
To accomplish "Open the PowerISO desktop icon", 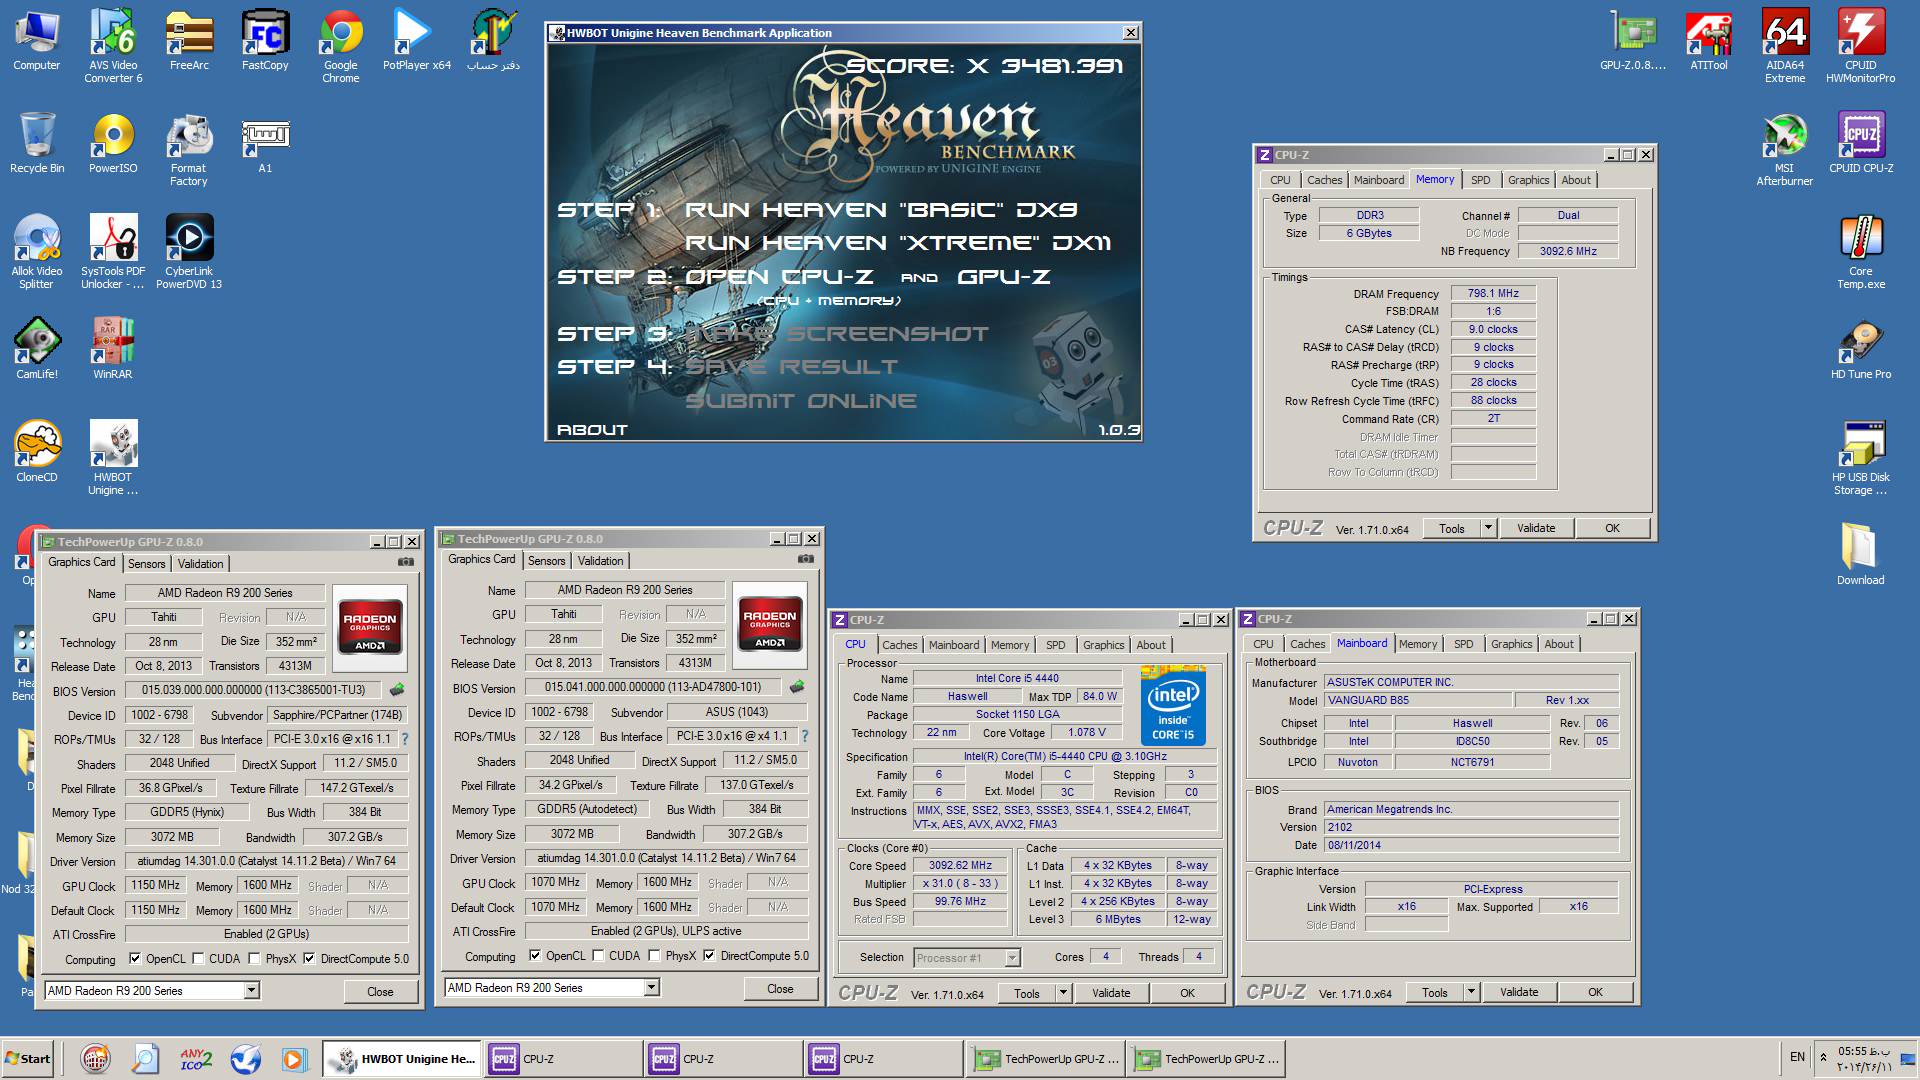I will click(x=113, y=143).
